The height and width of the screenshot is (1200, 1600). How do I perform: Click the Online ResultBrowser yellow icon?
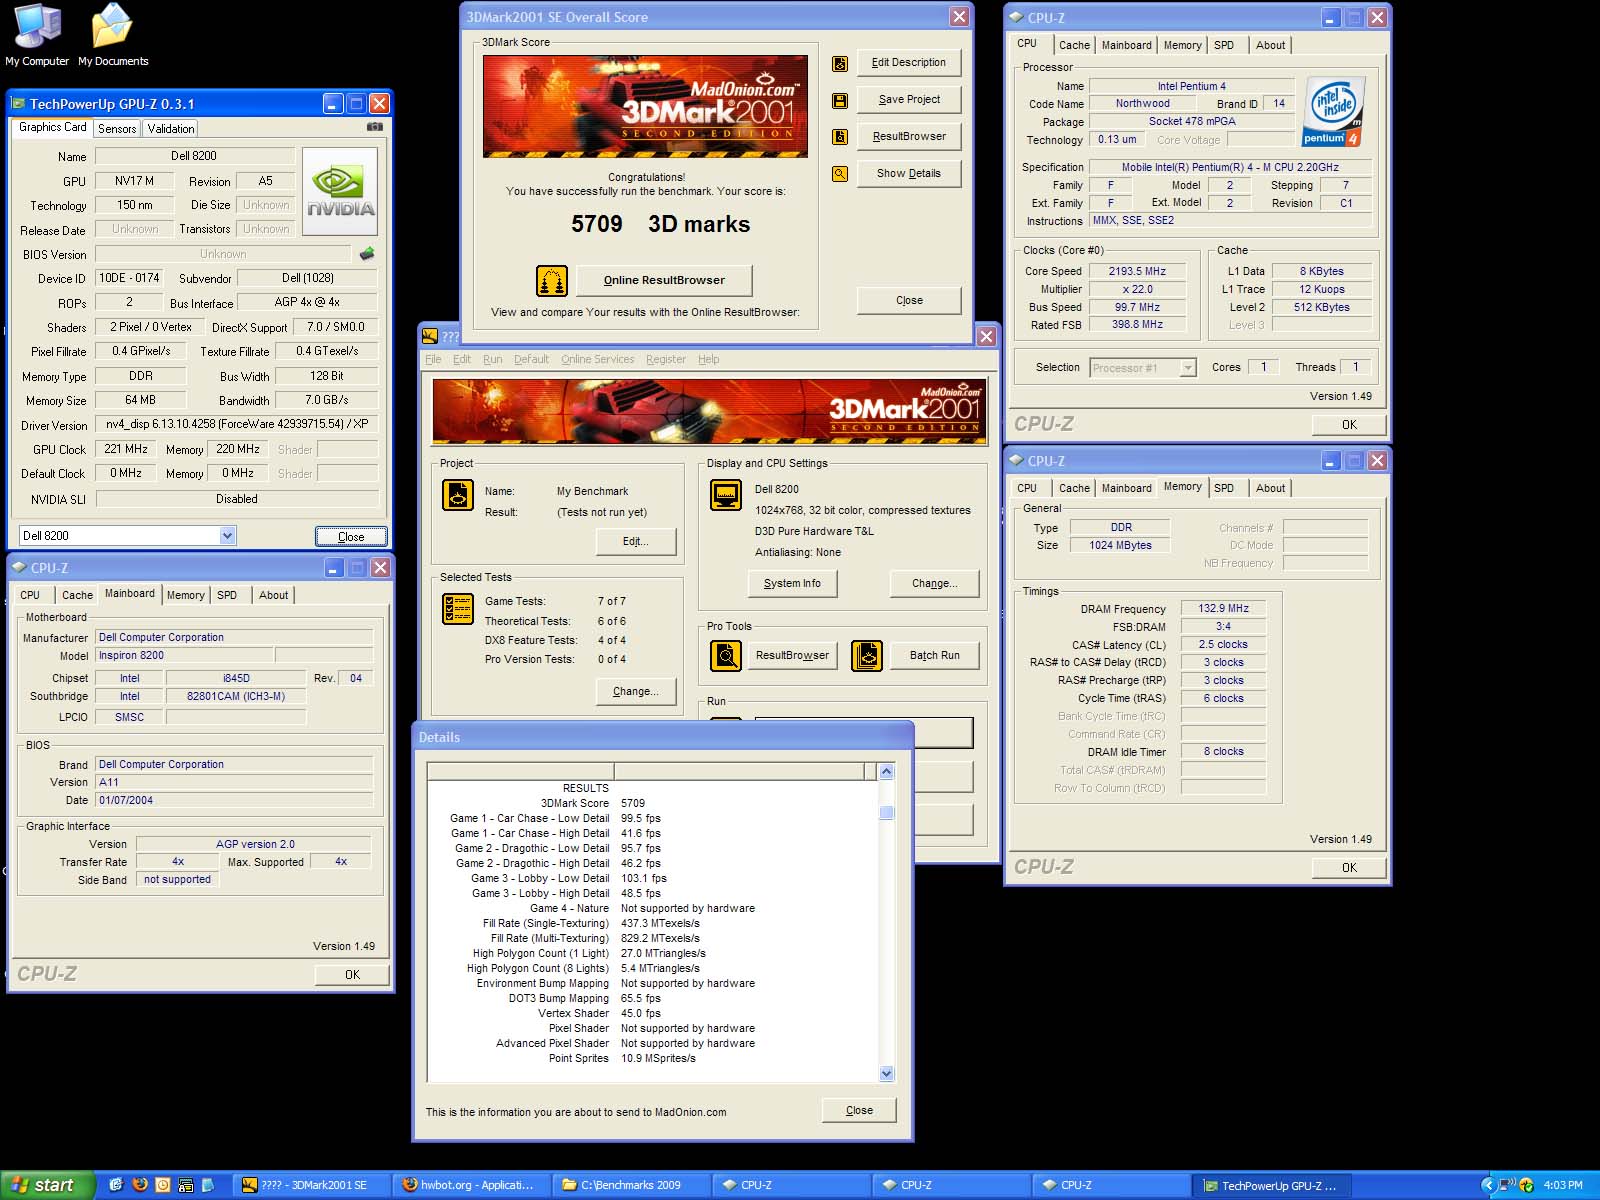[x=552, y=281]
